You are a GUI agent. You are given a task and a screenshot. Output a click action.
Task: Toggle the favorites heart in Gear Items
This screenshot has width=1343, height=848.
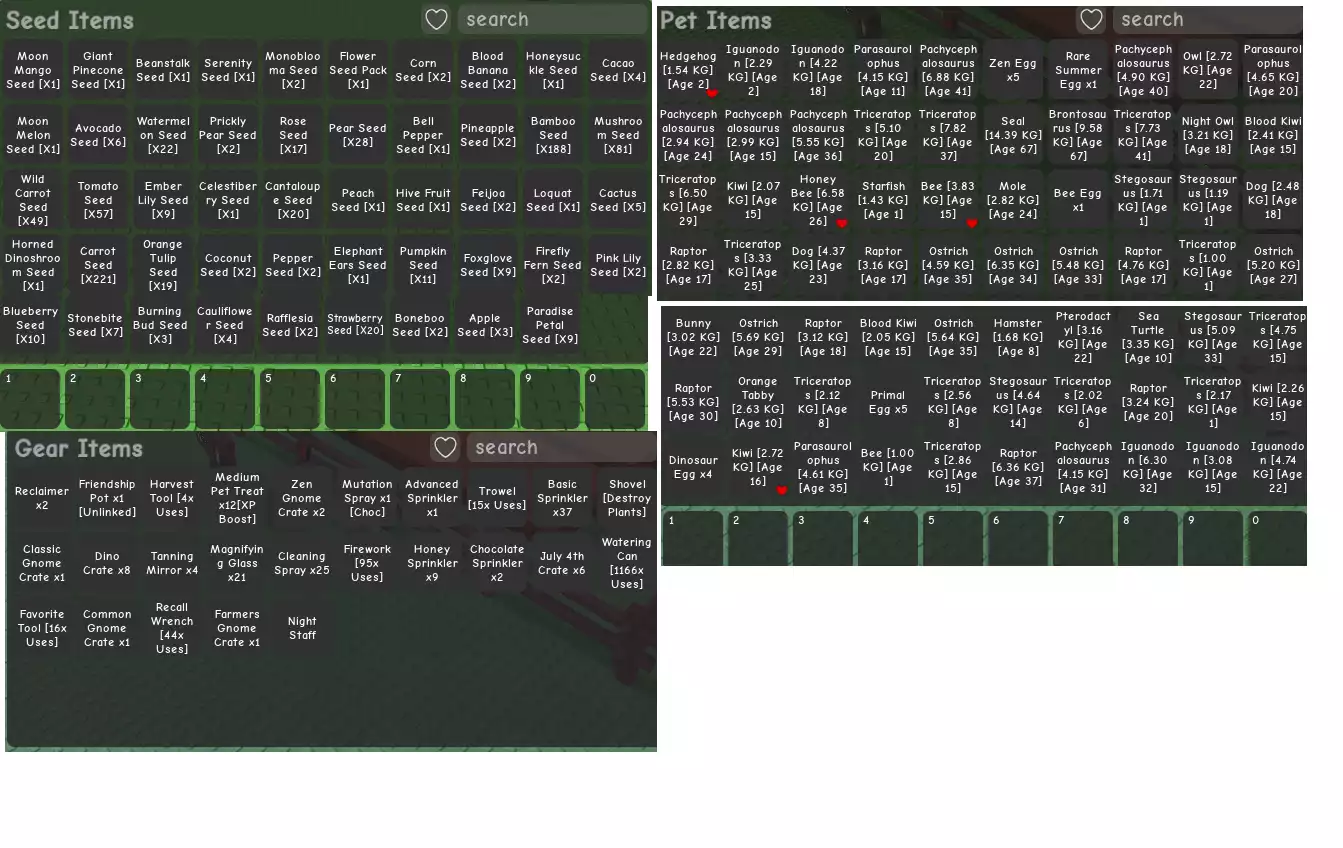click(445, 448)
